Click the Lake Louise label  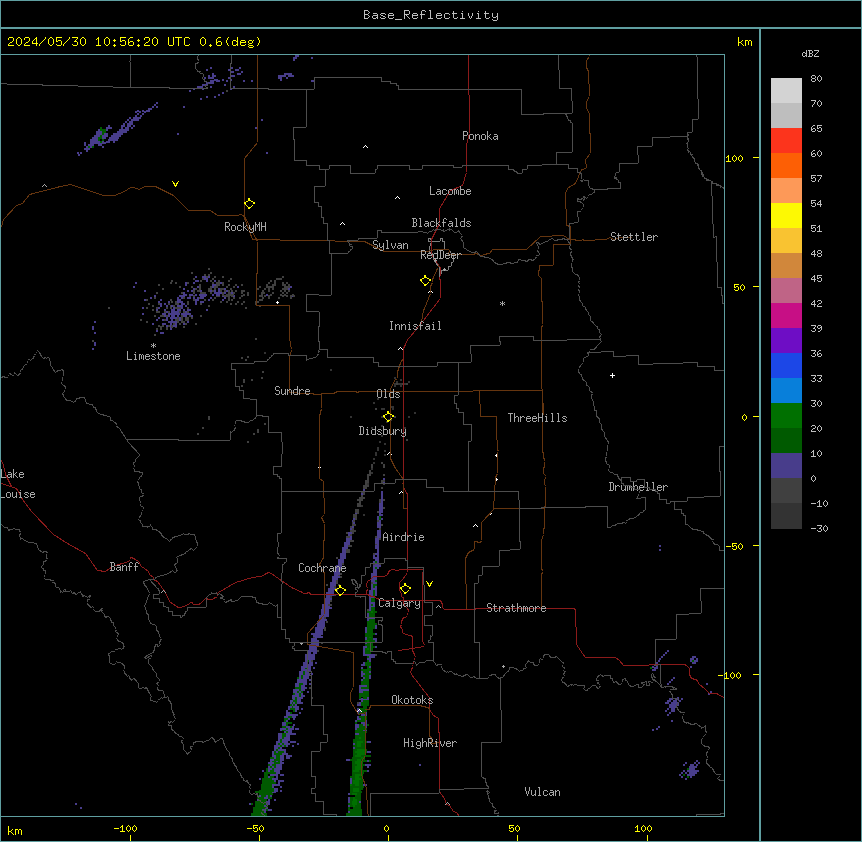18,484
